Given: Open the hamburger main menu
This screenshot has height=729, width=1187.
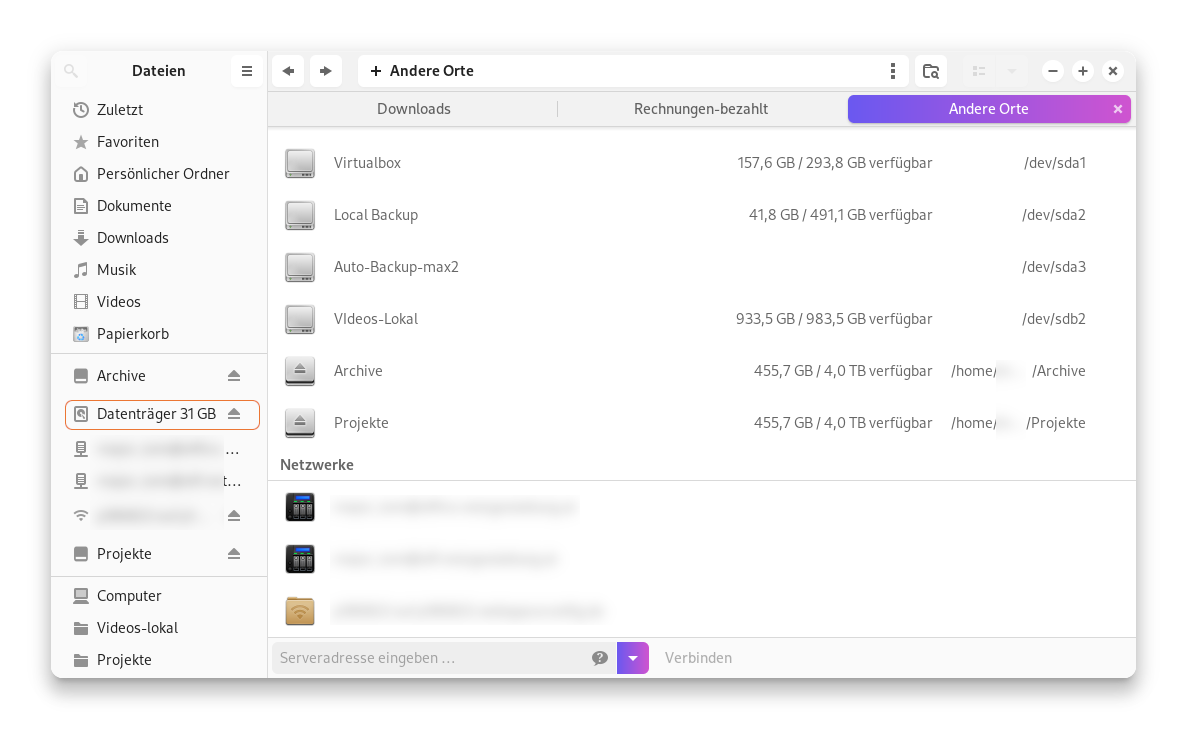Looking at the screenshot, I should [x=247, y=71].
